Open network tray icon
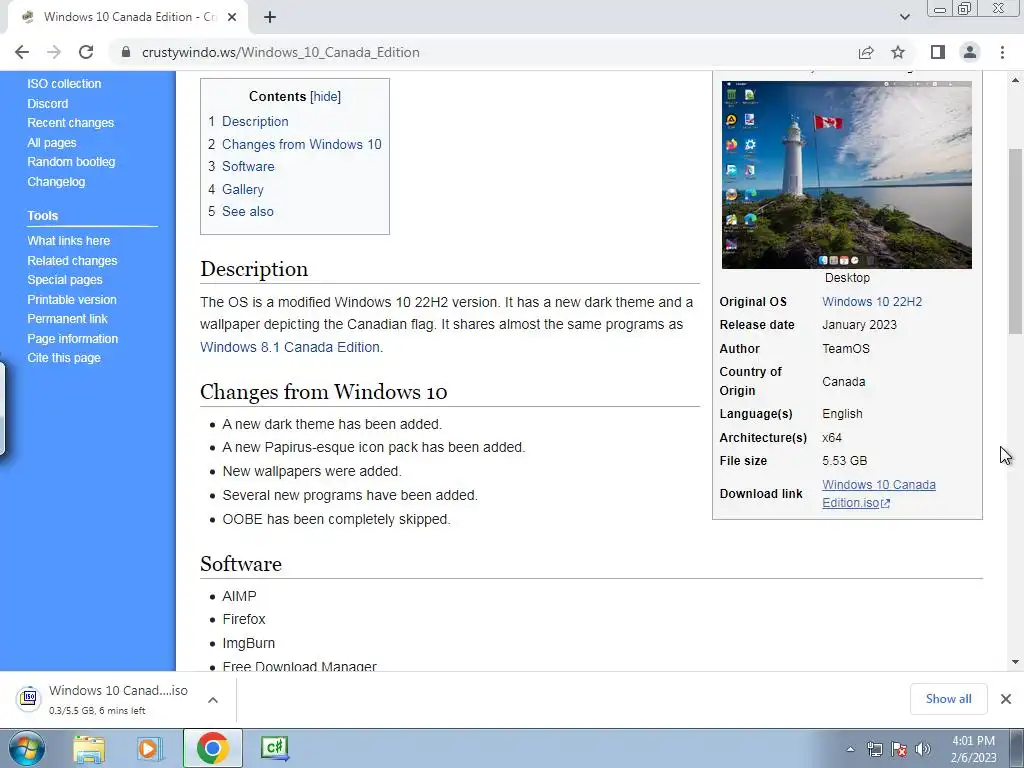 874,749
